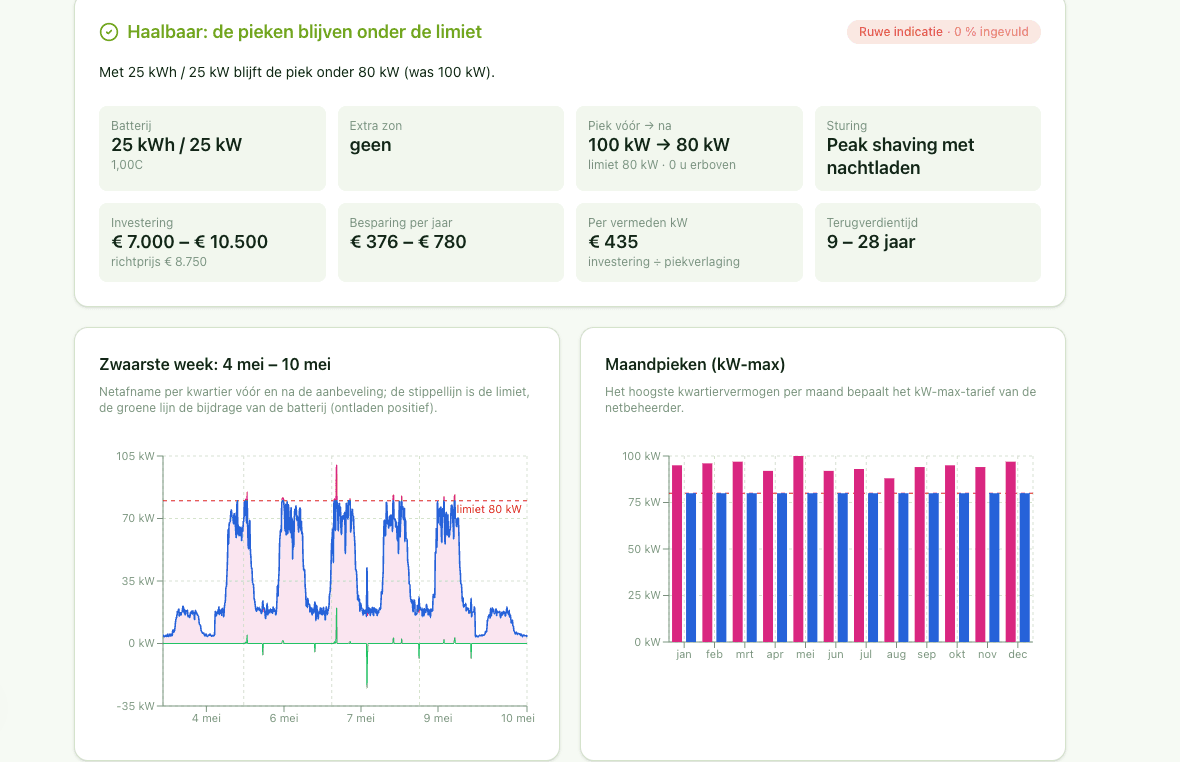Click the heading 'Haalbaar: de pieken blijven onder de limiet'

(x=304, y=32)
